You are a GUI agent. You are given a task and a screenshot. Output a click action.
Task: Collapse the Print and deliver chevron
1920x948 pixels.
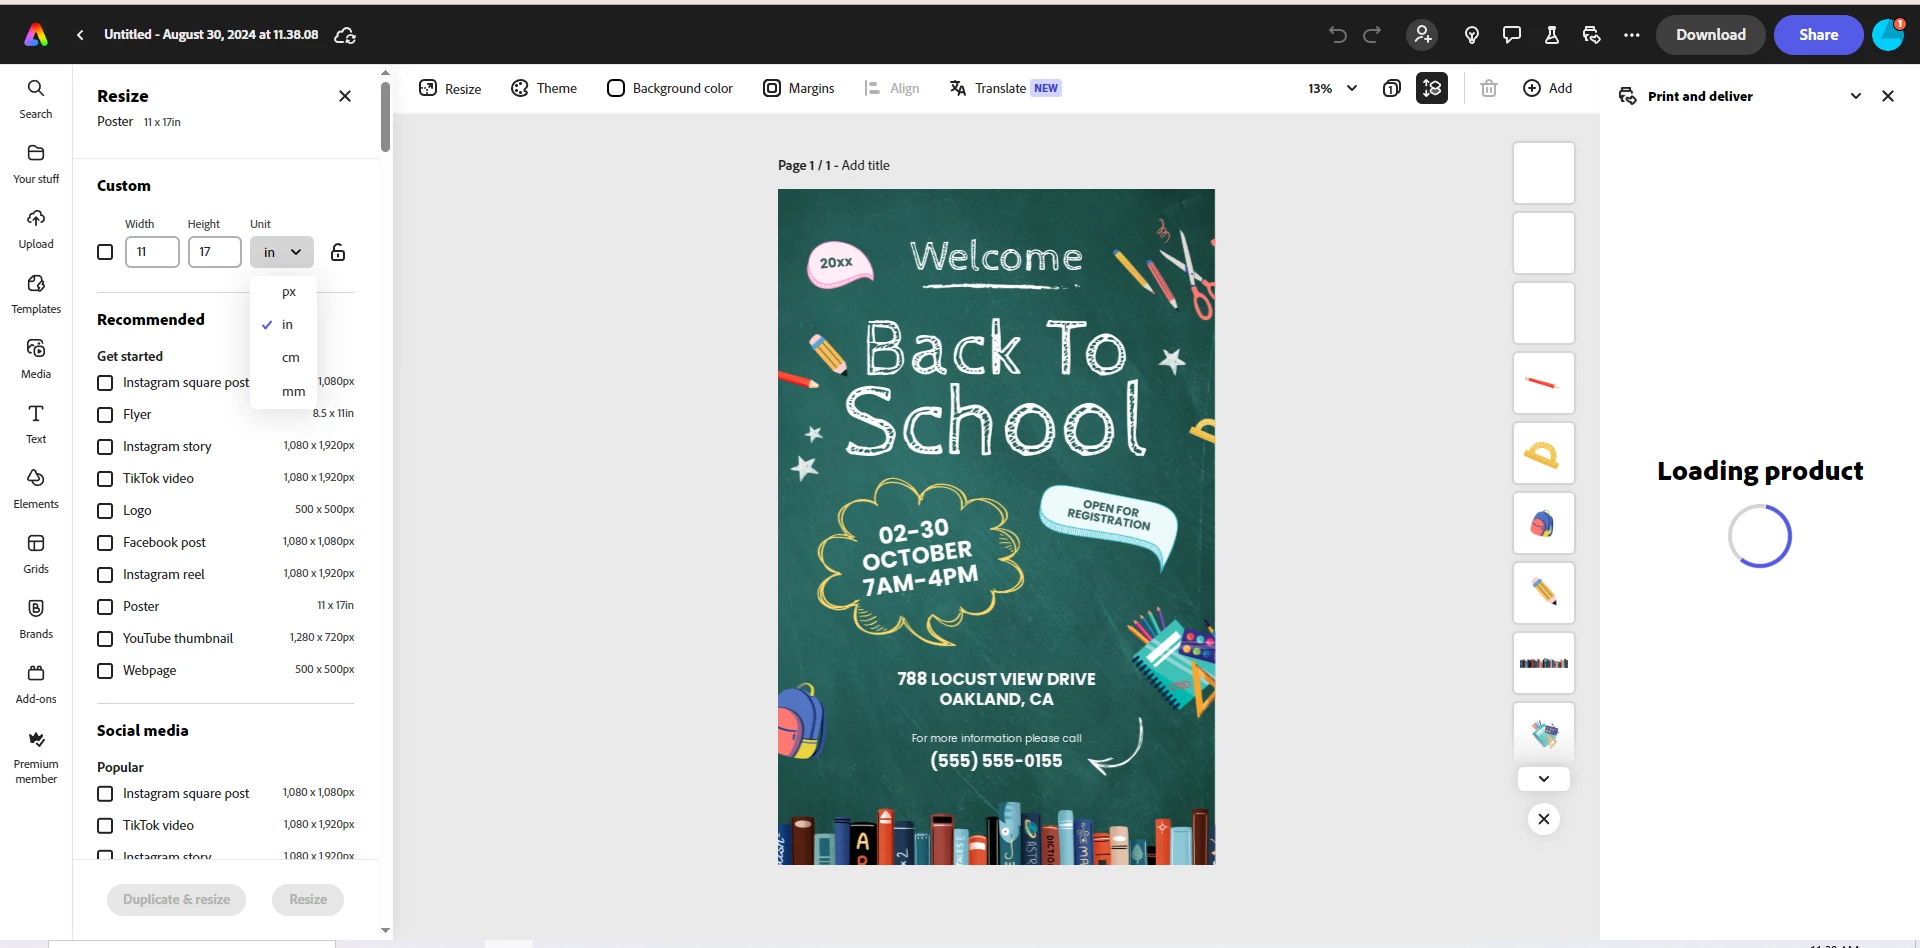[x=1856, y=96]
